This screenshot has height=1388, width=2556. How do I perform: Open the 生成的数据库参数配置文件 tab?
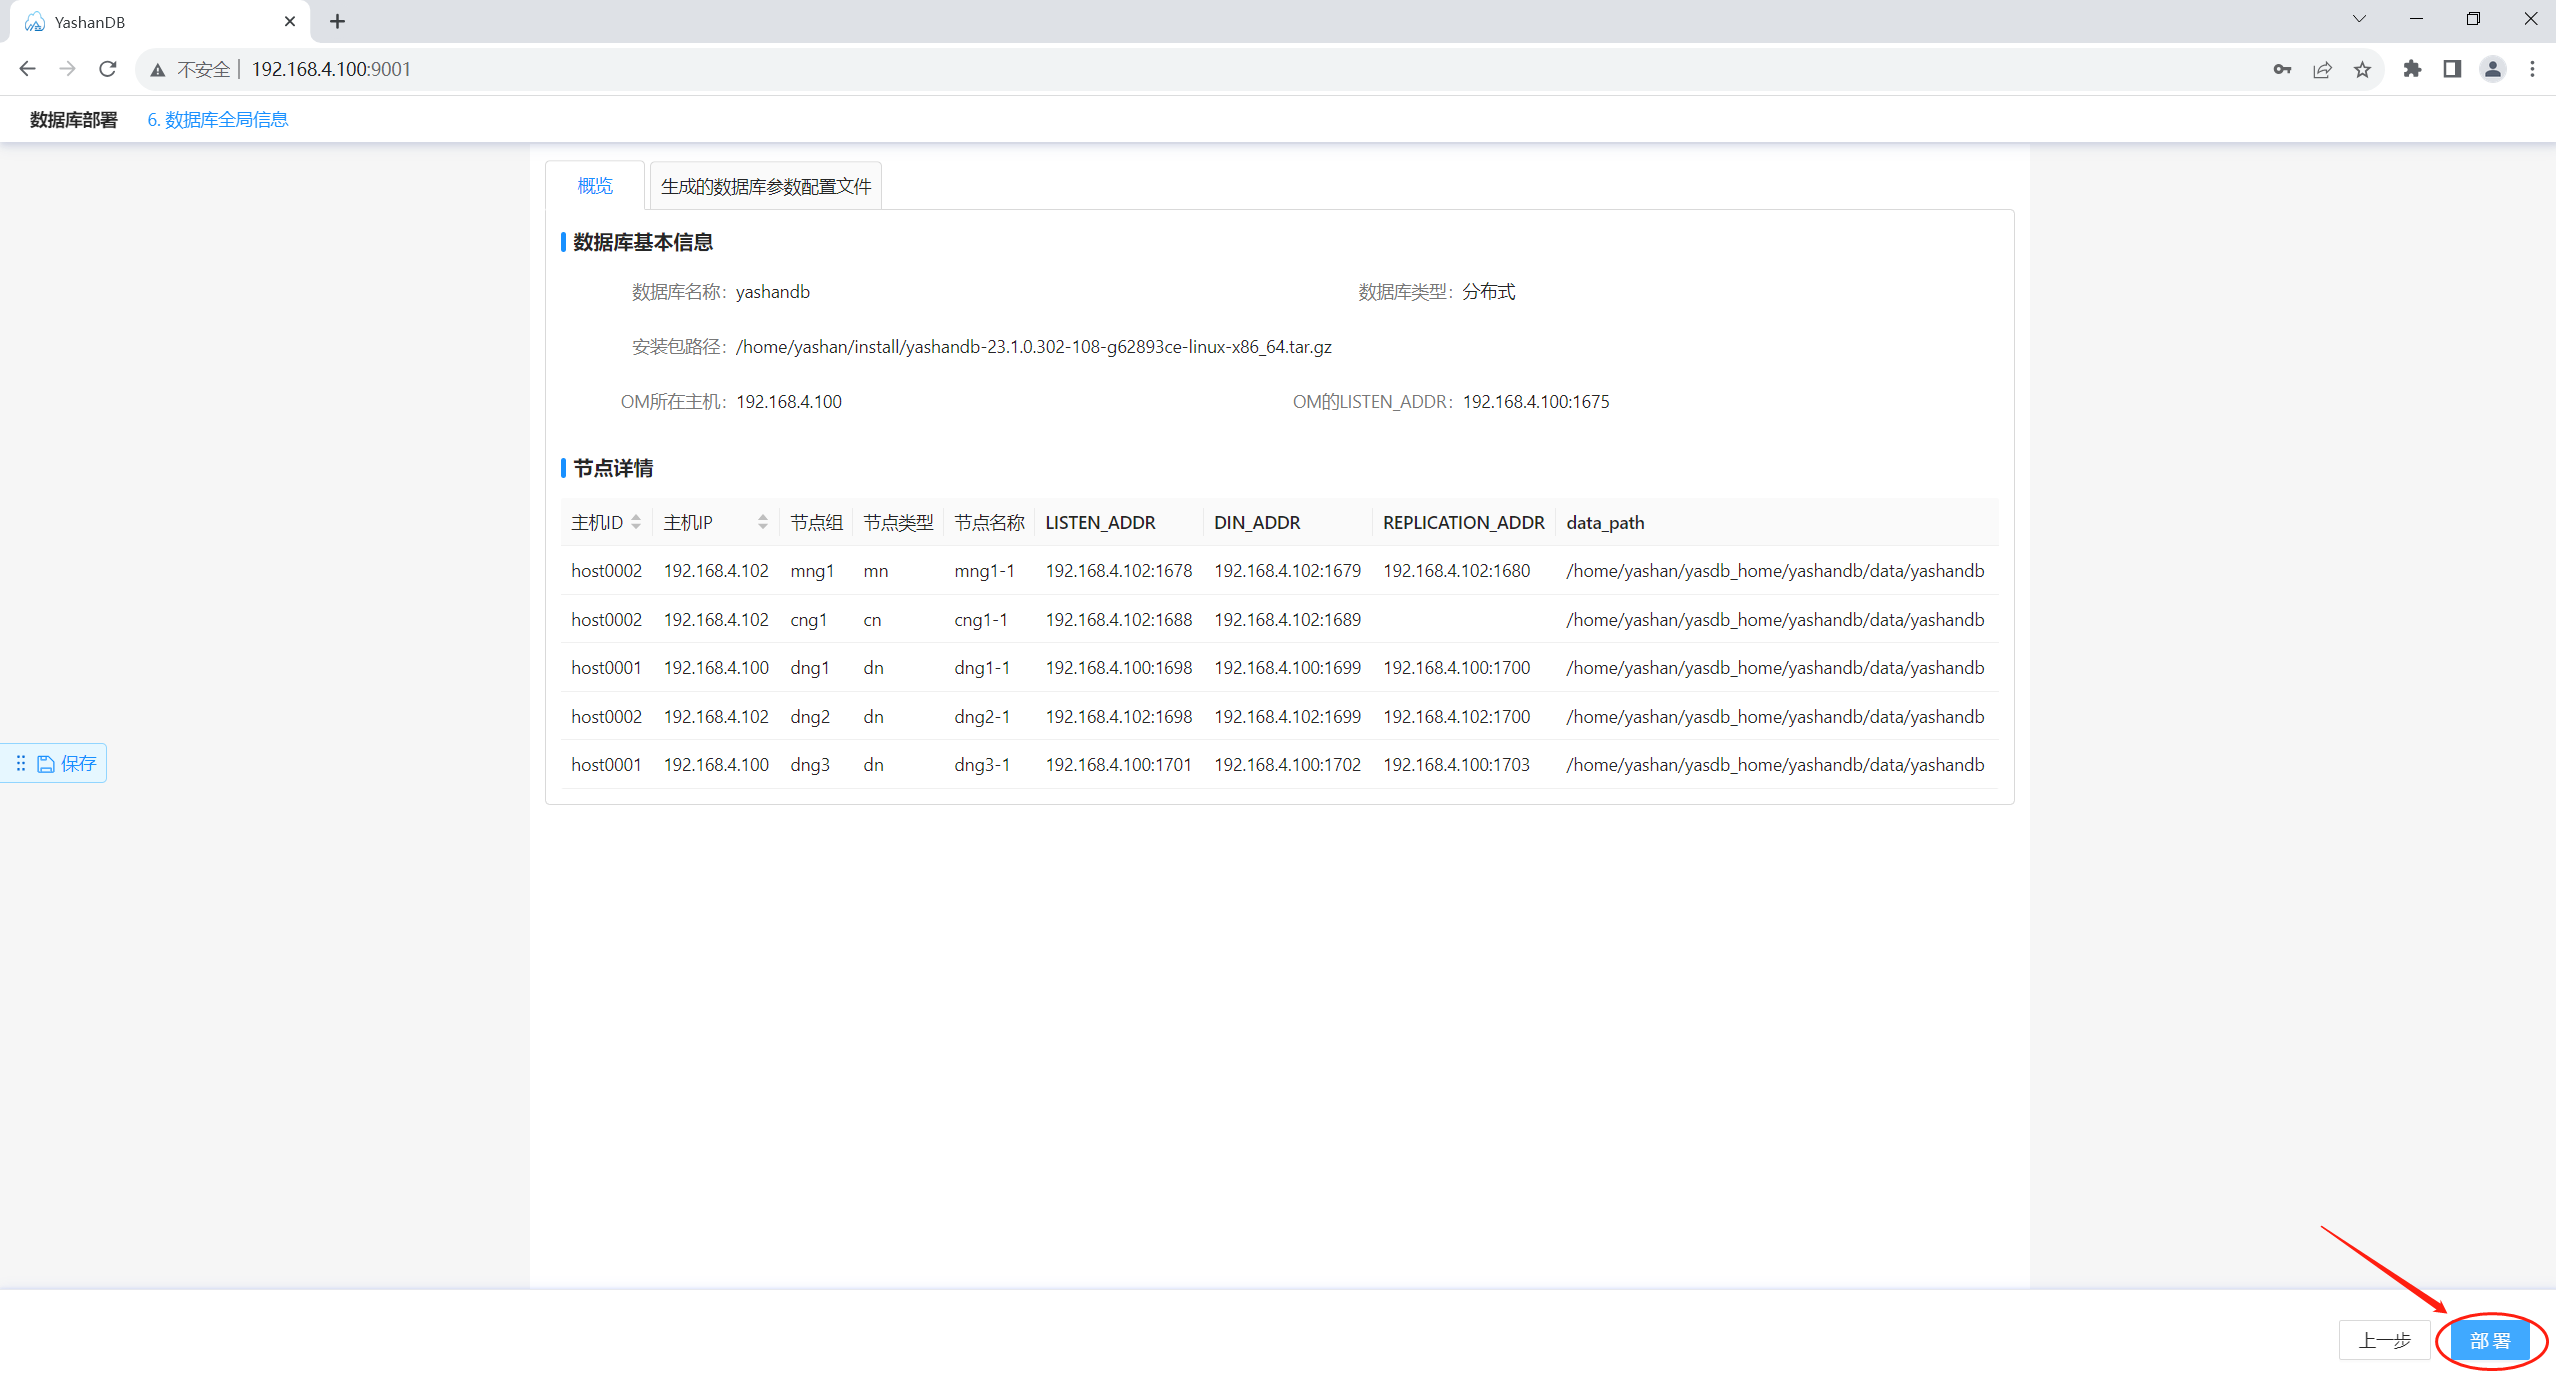point(766,186)
